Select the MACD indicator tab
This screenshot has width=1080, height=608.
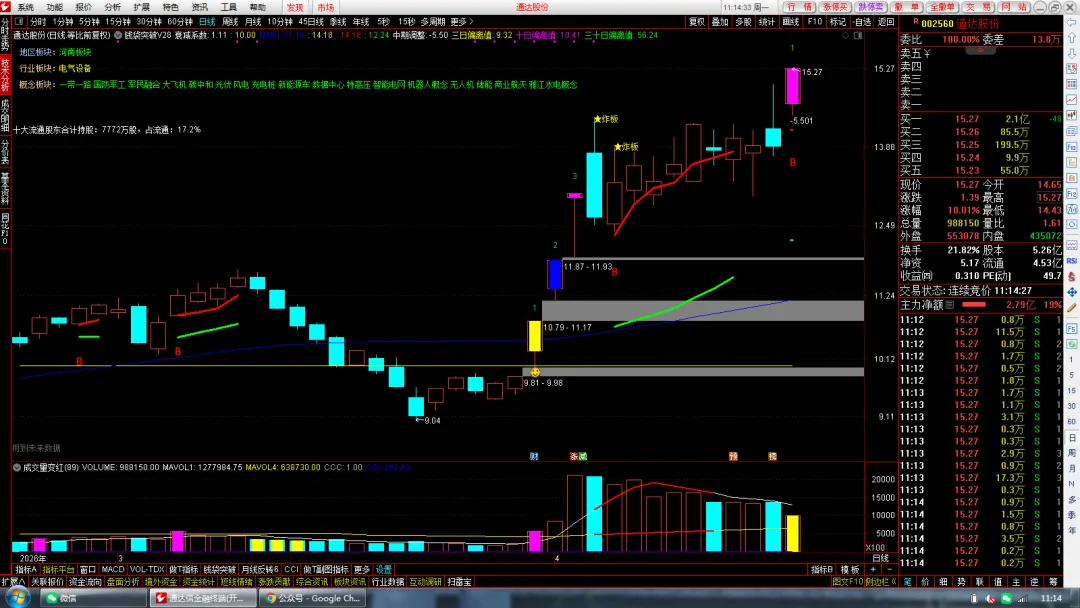pos(113,569)
